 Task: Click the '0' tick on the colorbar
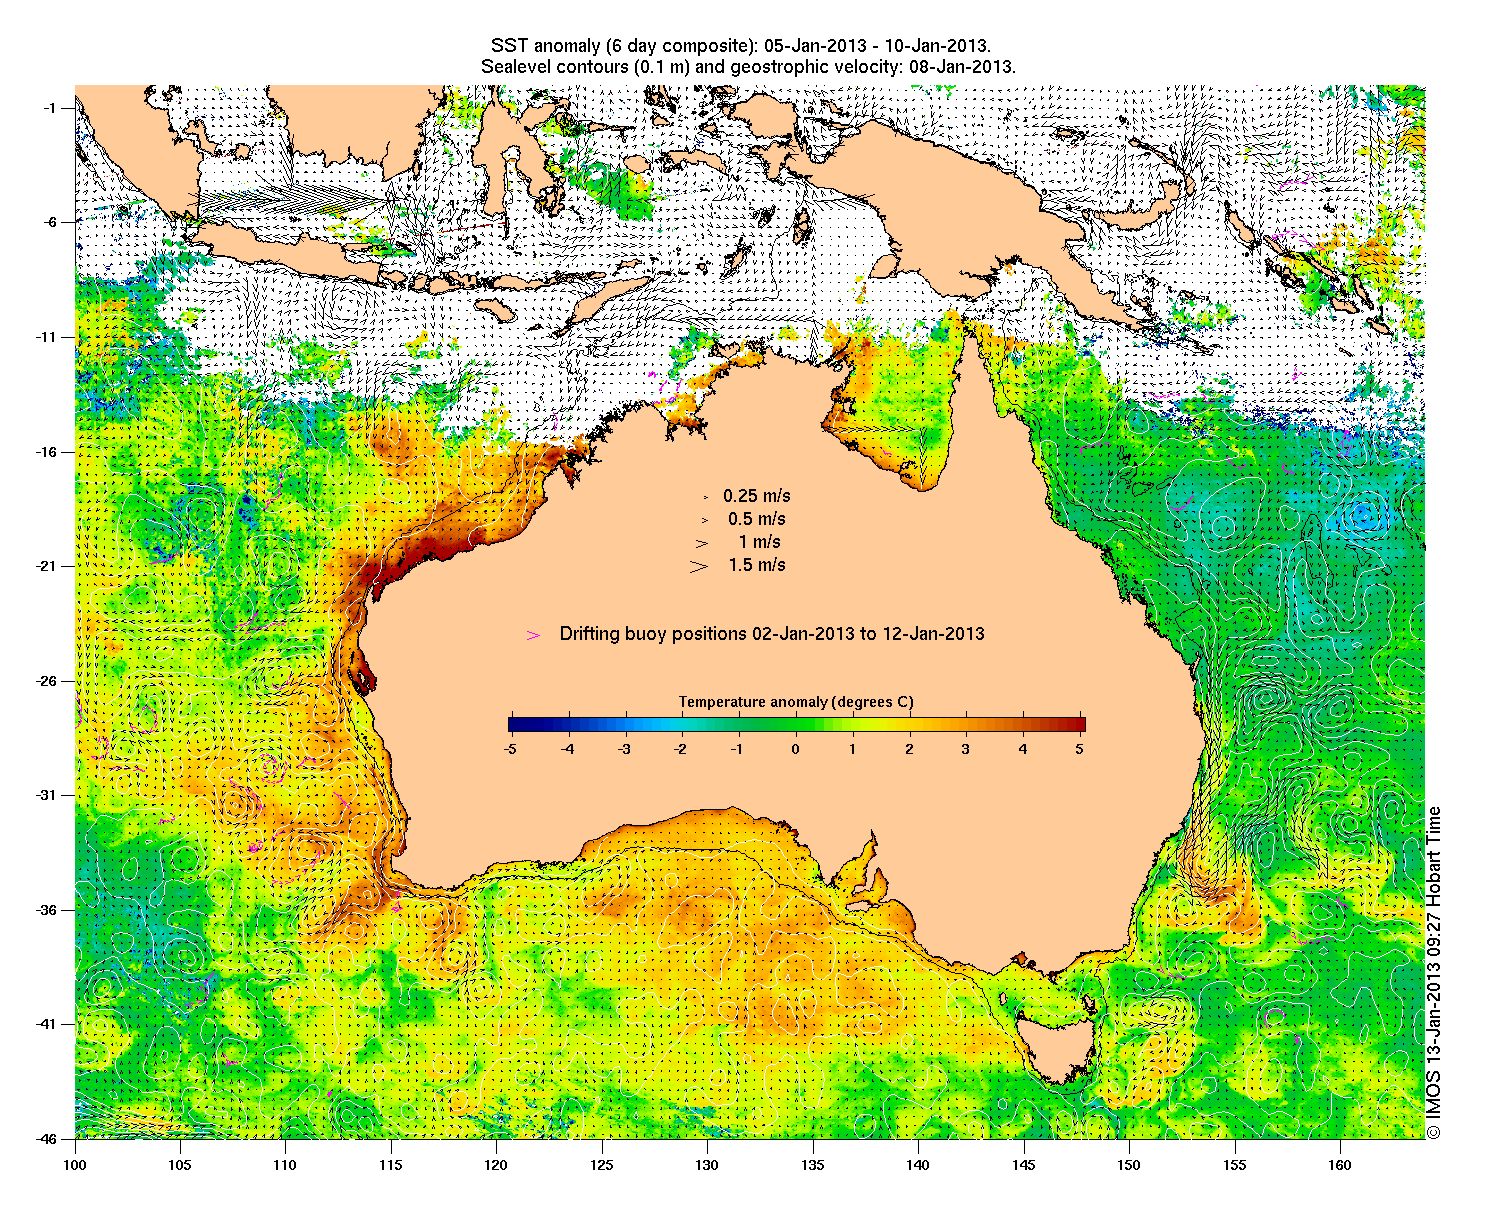pos(796,748)
